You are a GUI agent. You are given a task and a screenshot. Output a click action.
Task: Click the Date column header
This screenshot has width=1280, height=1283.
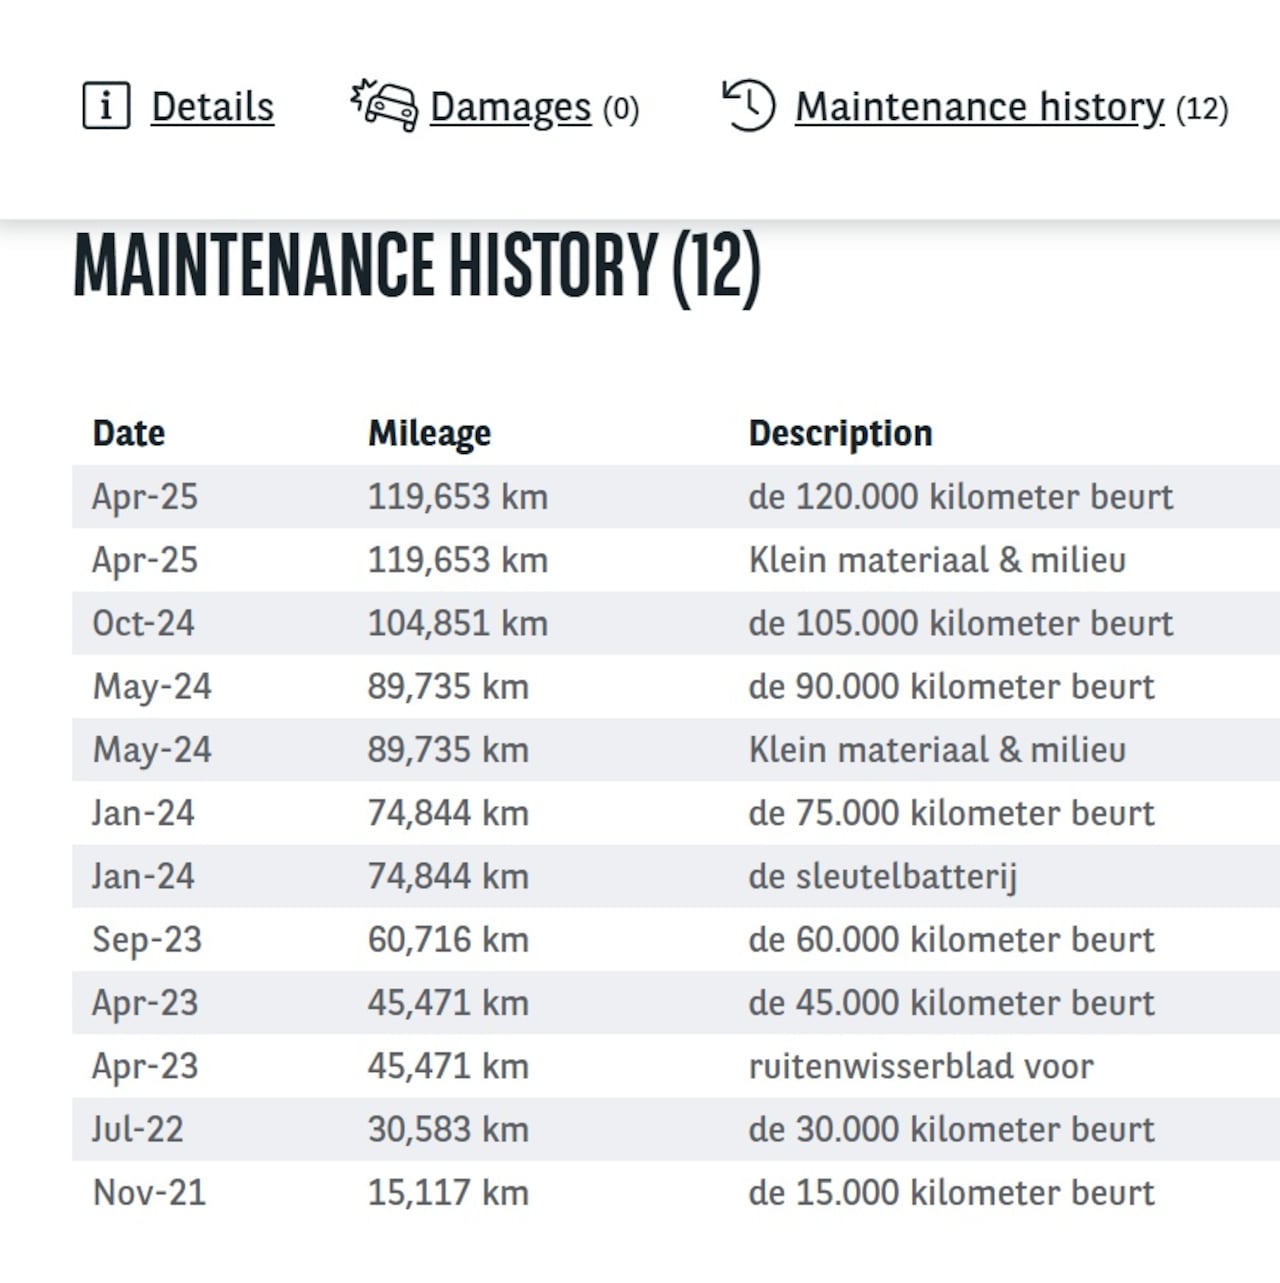(128, 433)
